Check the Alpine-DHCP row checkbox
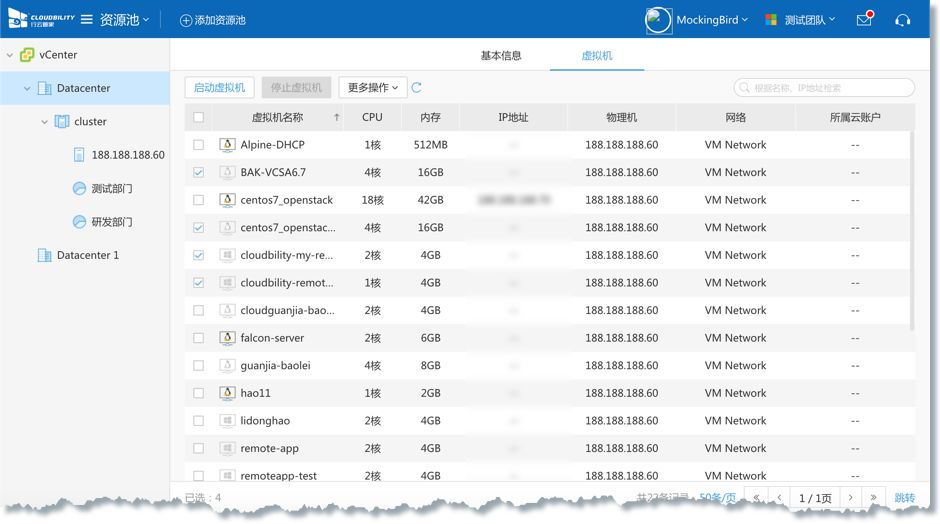The width and height of the screenshot is (940, 524). [198, 145]
